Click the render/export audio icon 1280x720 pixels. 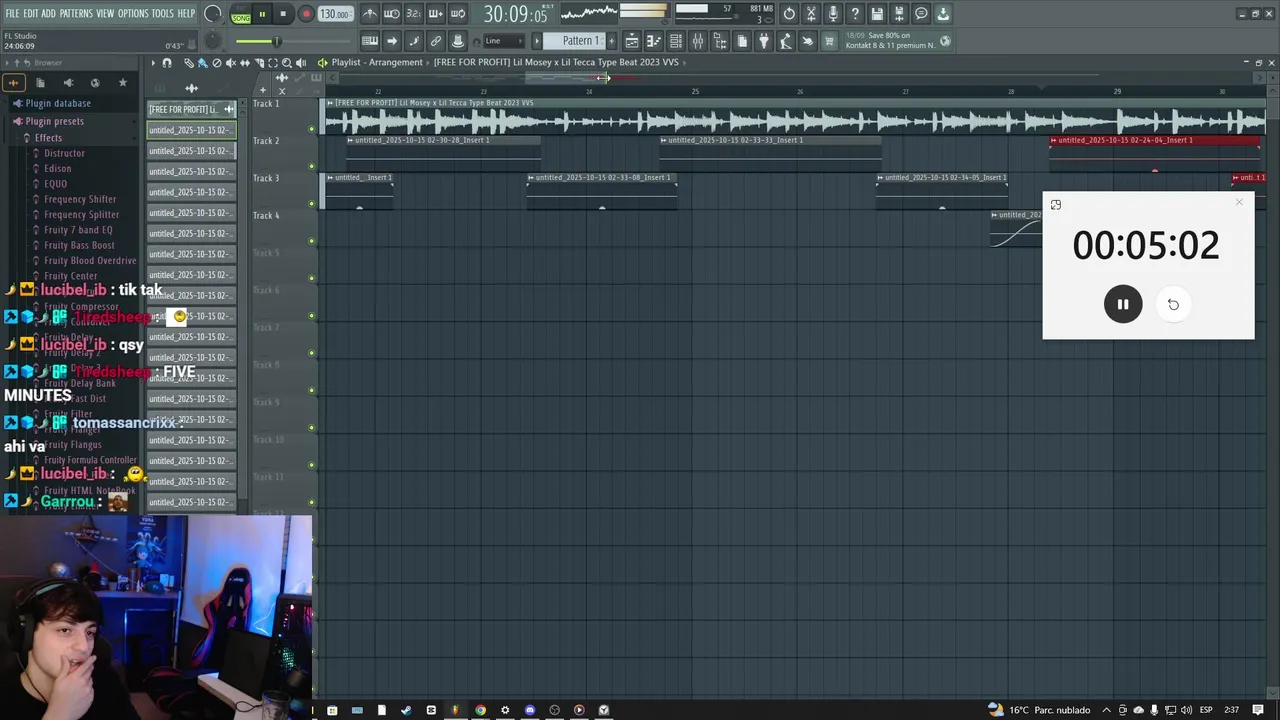click(x=899, y=14)
